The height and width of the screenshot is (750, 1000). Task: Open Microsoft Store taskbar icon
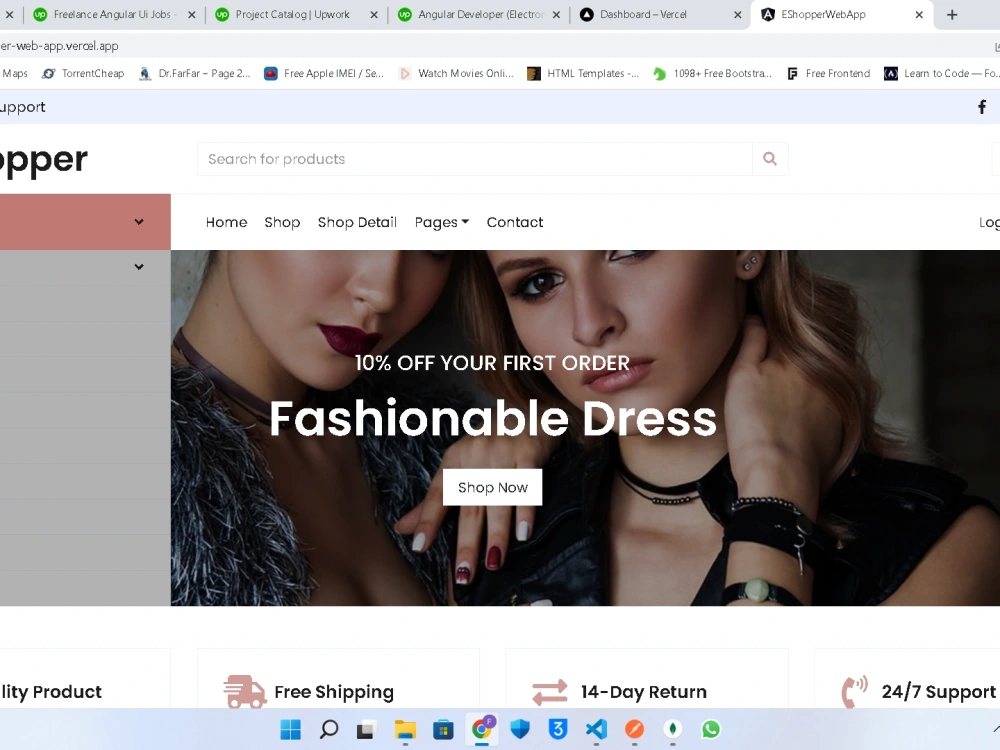click(x=443, y=729)
